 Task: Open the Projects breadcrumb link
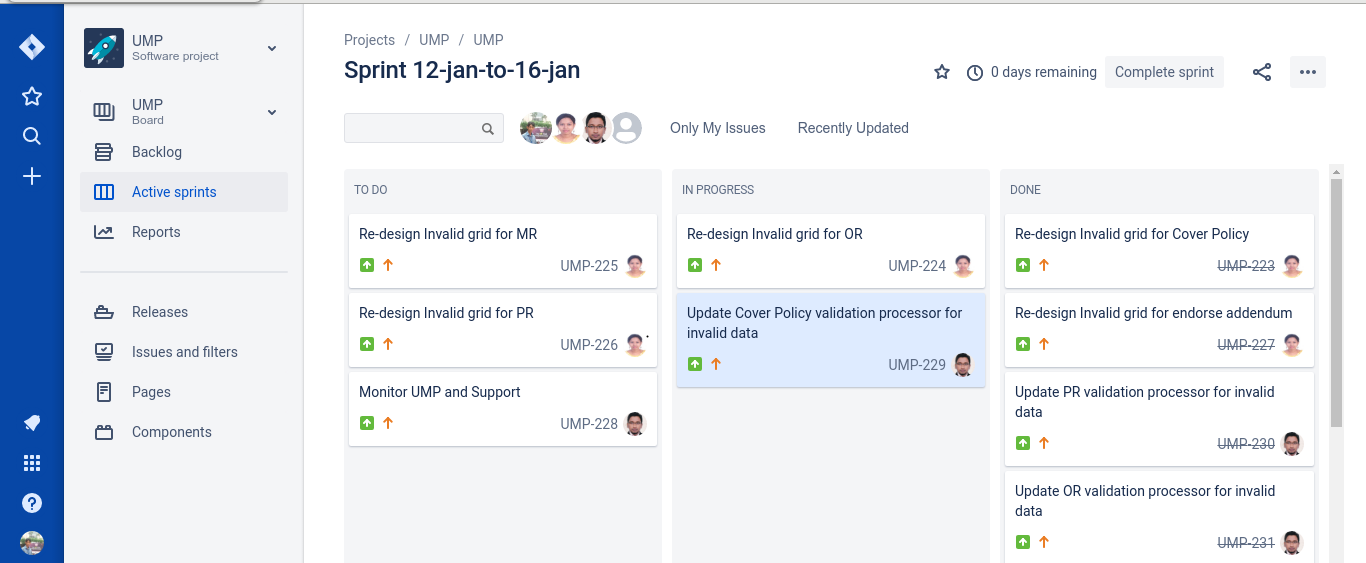pyautogui.click(x=369, y=40)
